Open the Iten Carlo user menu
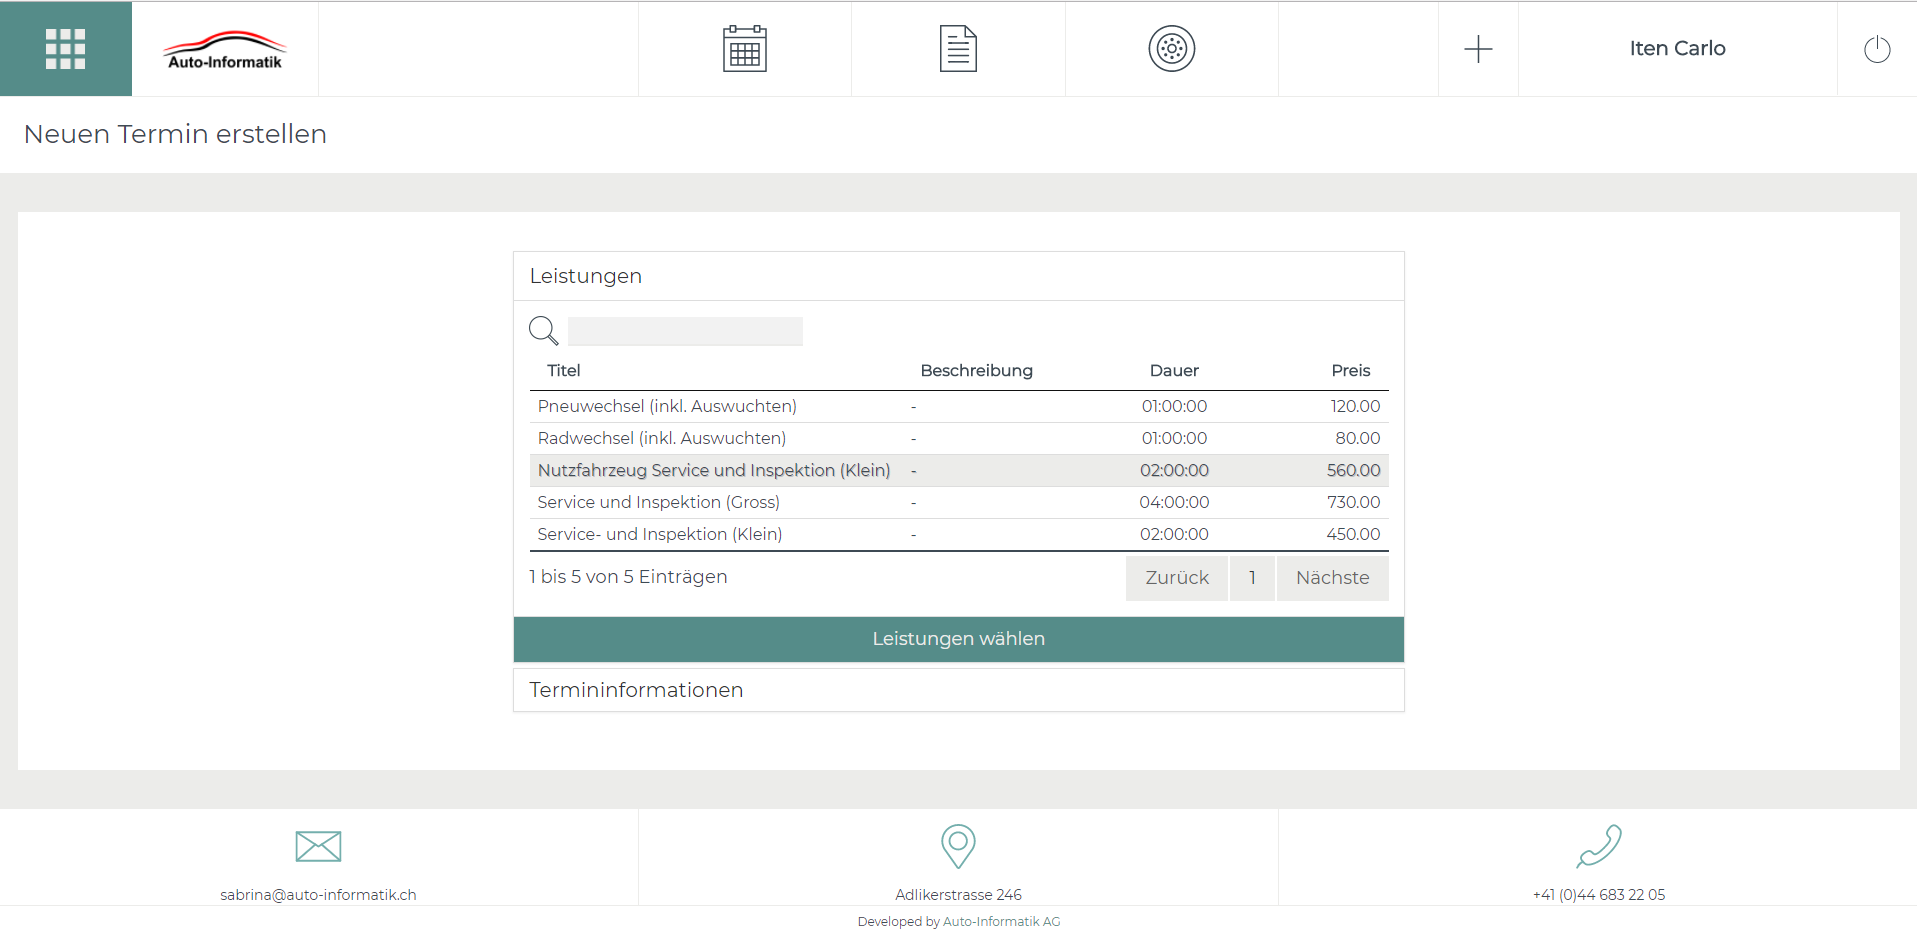This screenshot has width=1917, height=941. pos(1677,48)
